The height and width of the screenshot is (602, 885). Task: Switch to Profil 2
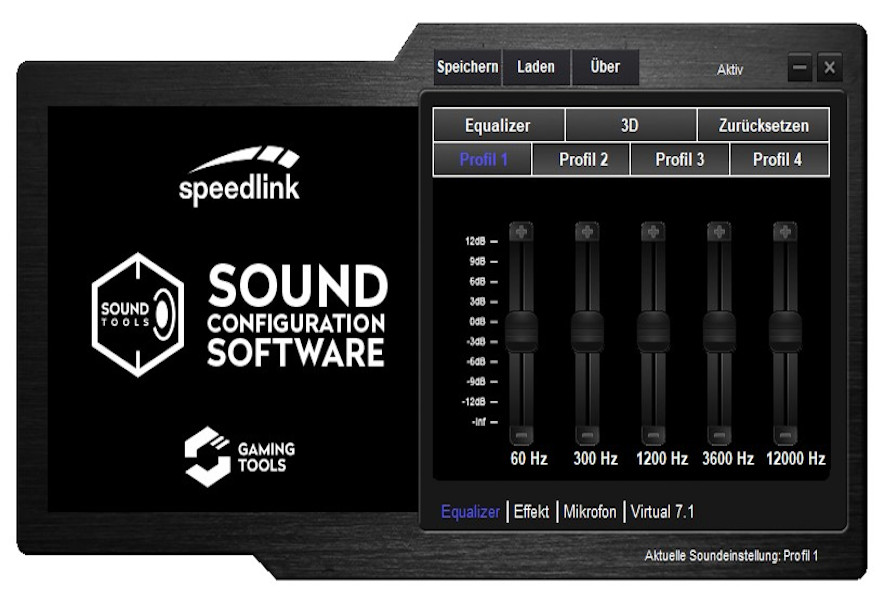[x=582, y=160]
